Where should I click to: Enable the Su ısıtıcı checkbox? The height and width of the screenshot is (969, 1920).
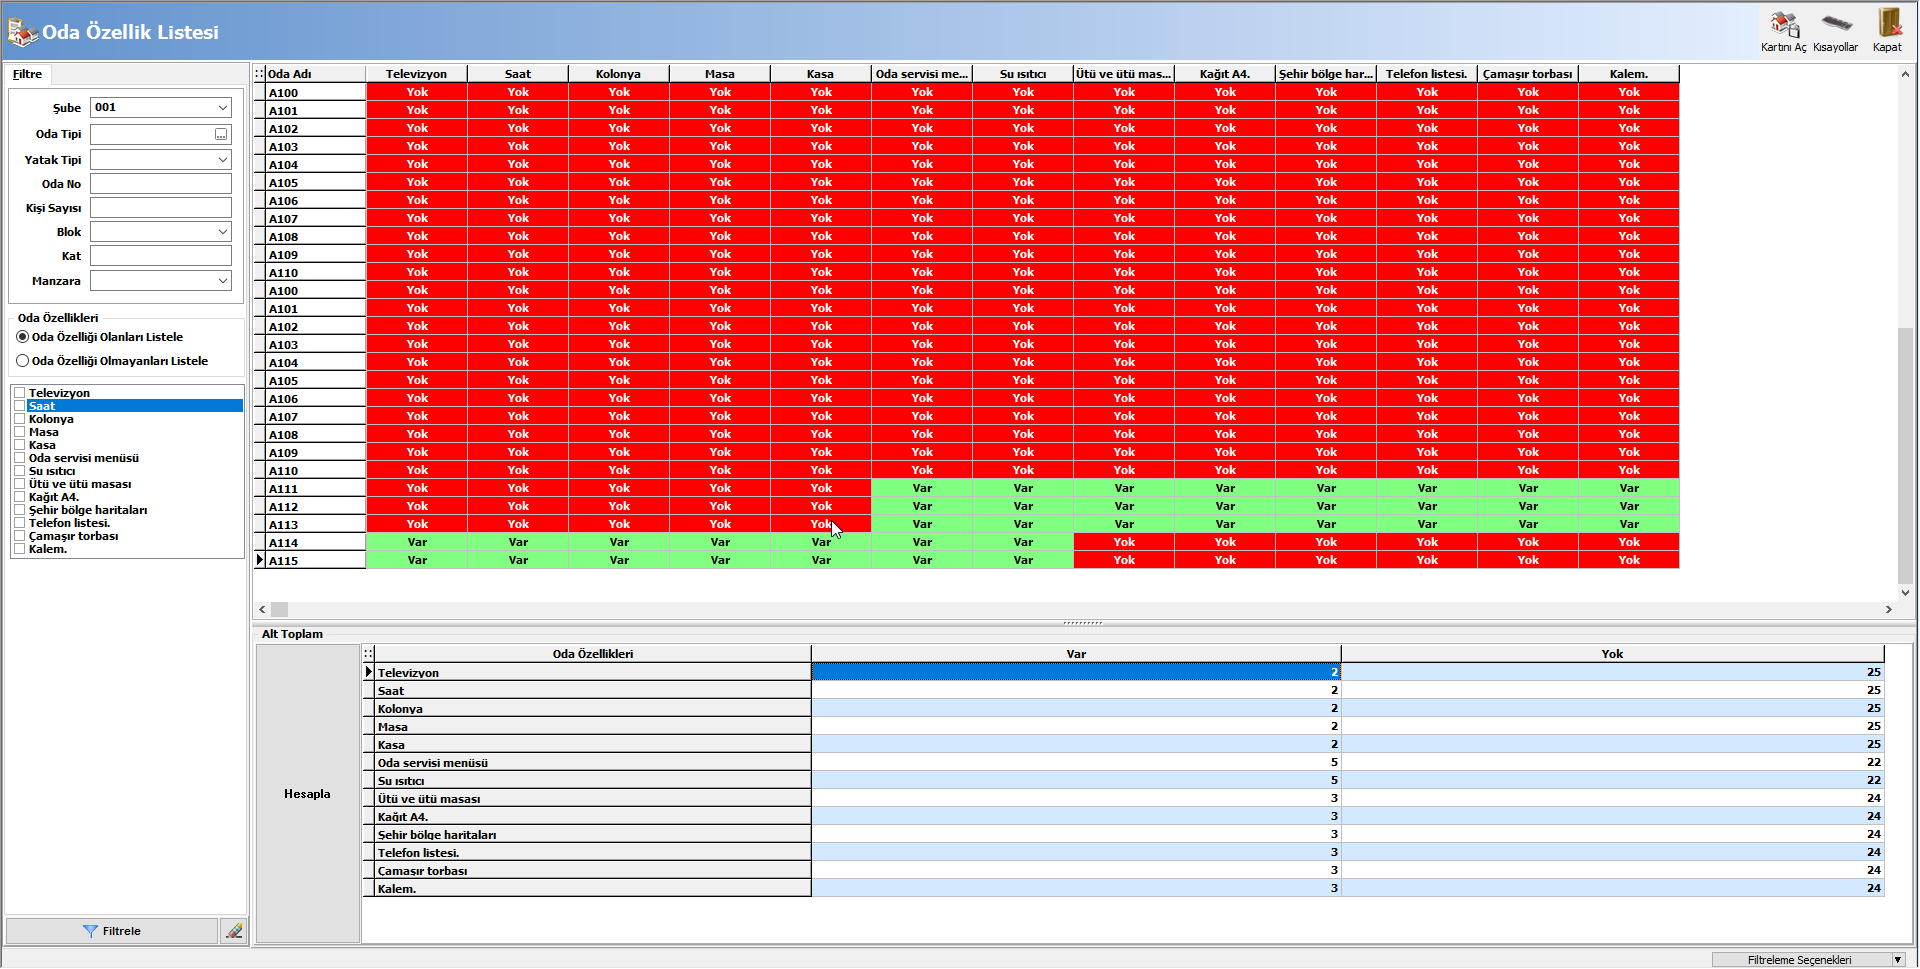coord(19,471)
